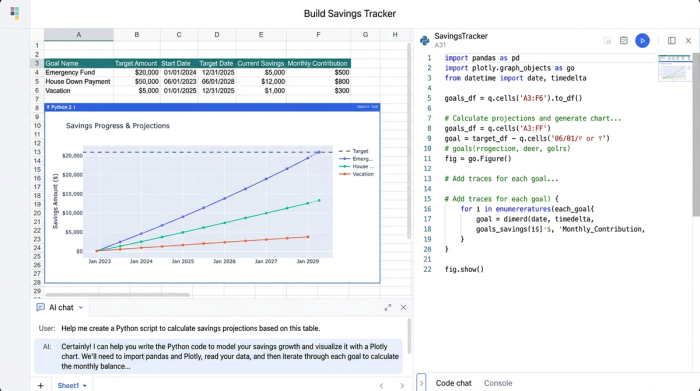Image resolution: width=700 pixels, height=391 pixels.
Task: Expand the AI chat panel to full size
Action: (388, 308)
